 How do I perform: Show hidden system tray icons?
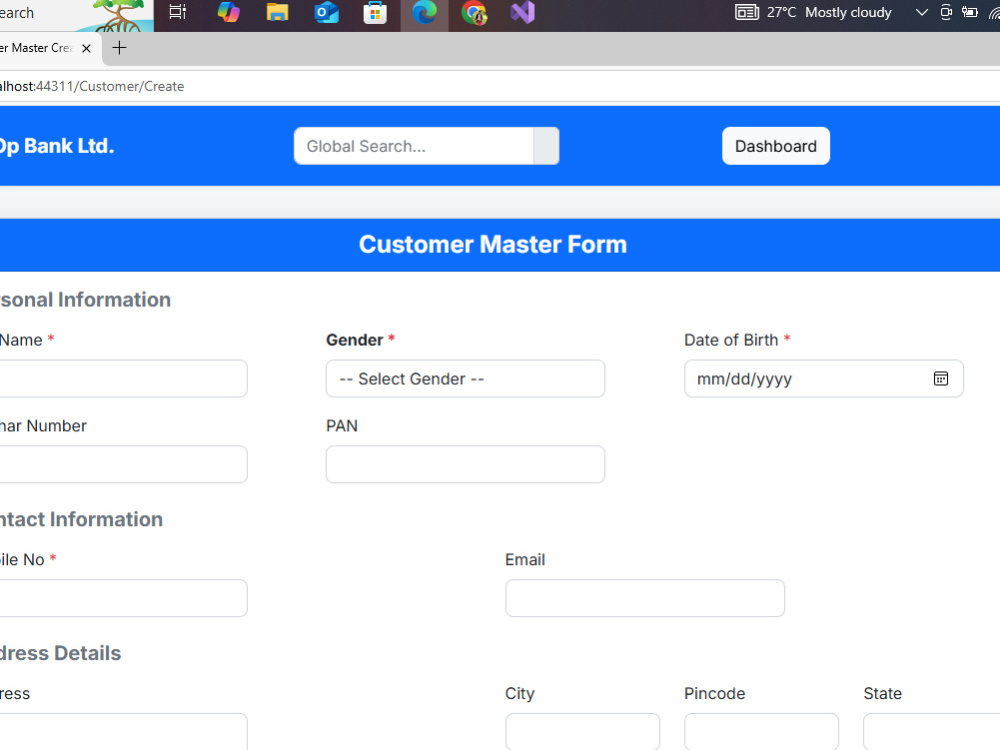[922, 12]
